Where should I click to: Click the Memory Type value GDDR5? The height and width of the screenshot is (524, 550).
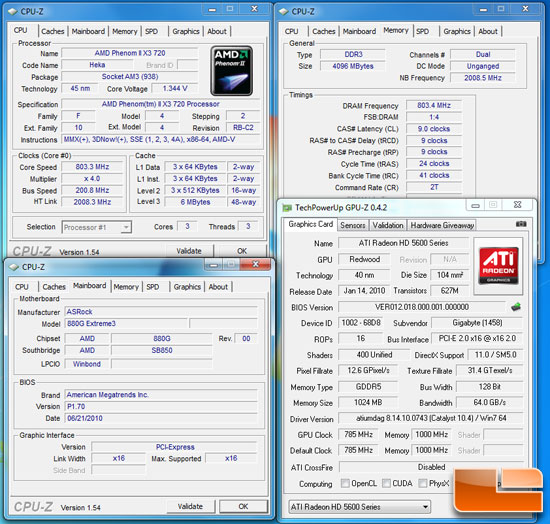[368, 387]
